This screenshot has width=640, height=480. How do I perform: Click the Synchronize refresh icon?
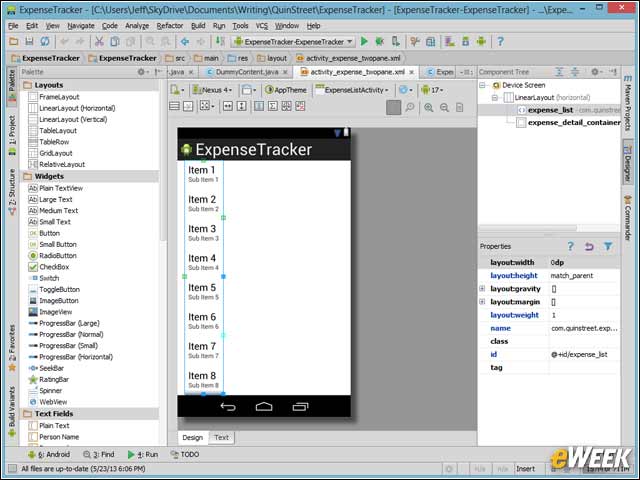coord(44,42)
